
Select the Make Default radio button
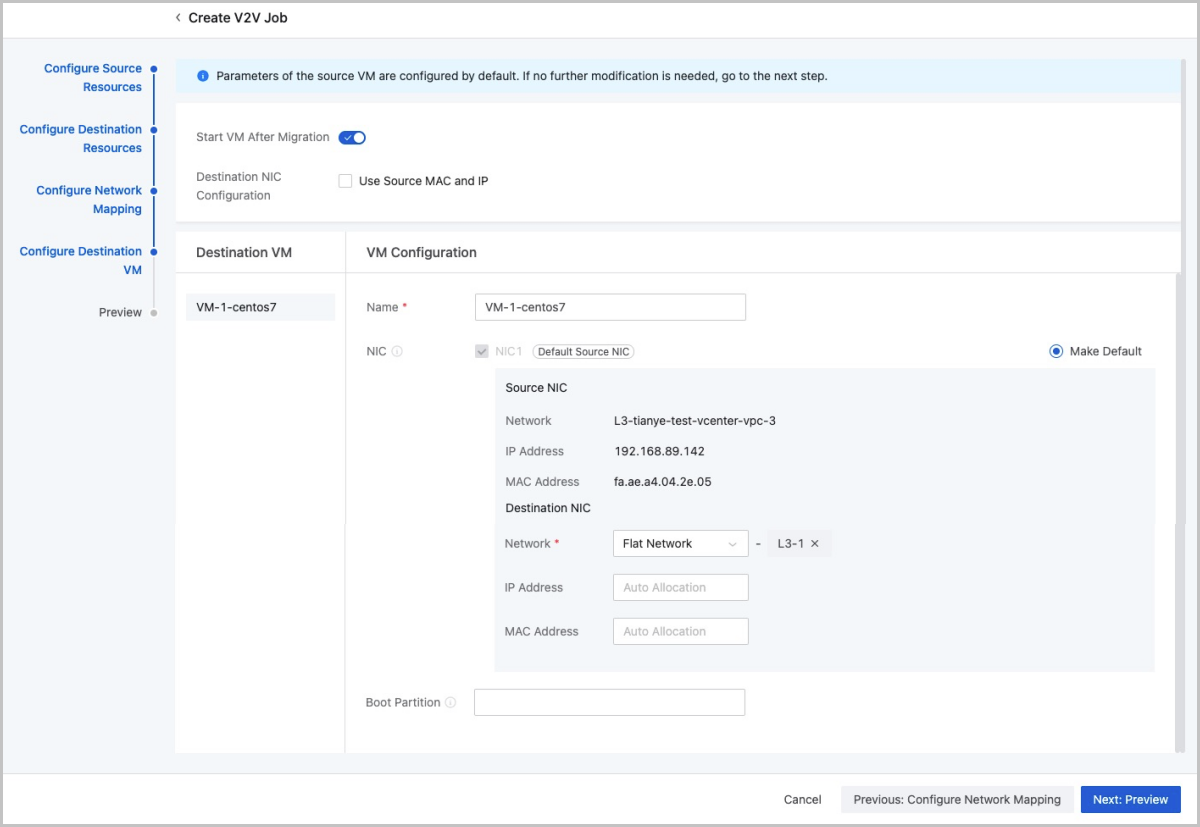(x=1056, y=351)
